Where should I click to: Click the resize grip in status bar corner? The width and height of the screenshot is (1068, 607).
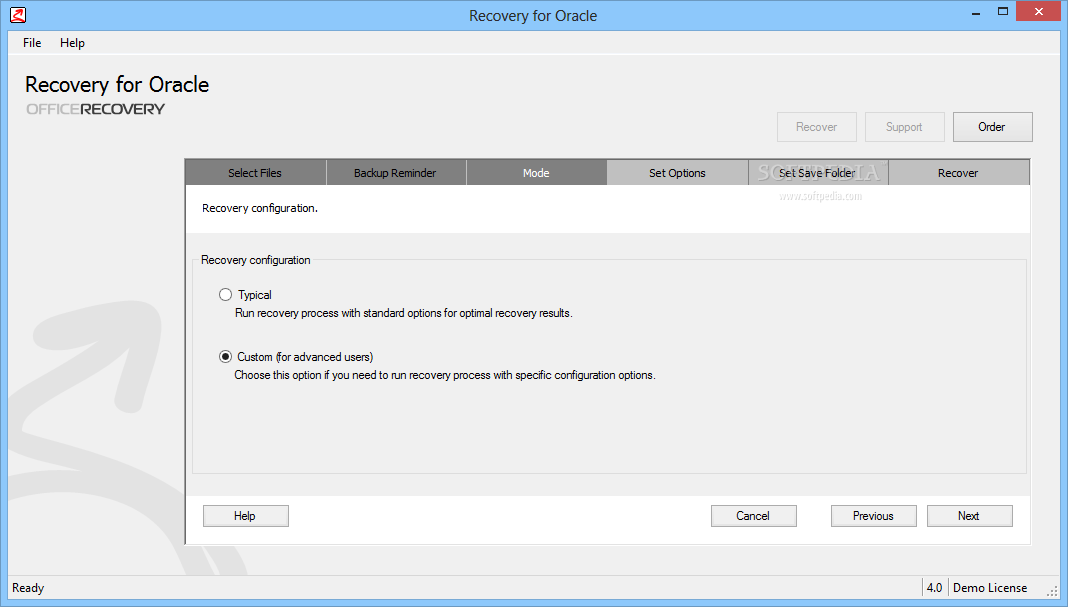point(1052,591)
